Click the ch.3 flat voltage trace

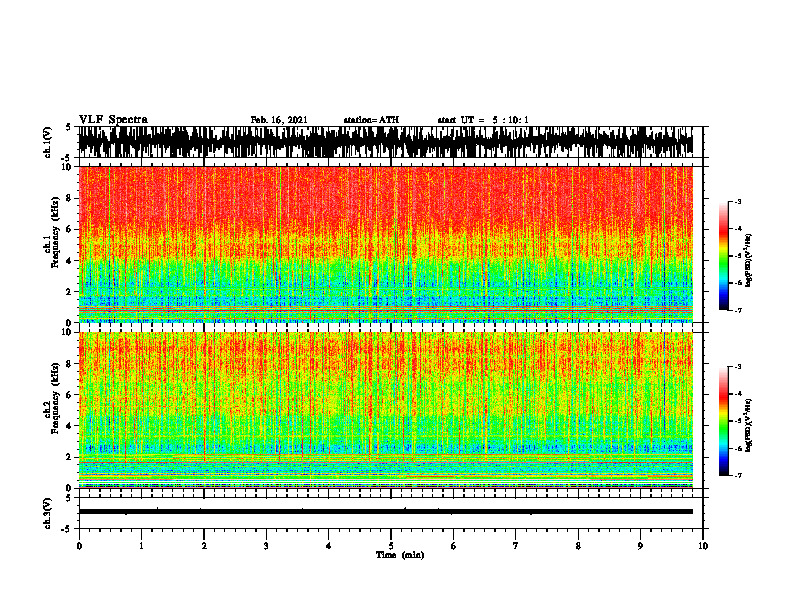click(386, 512)
